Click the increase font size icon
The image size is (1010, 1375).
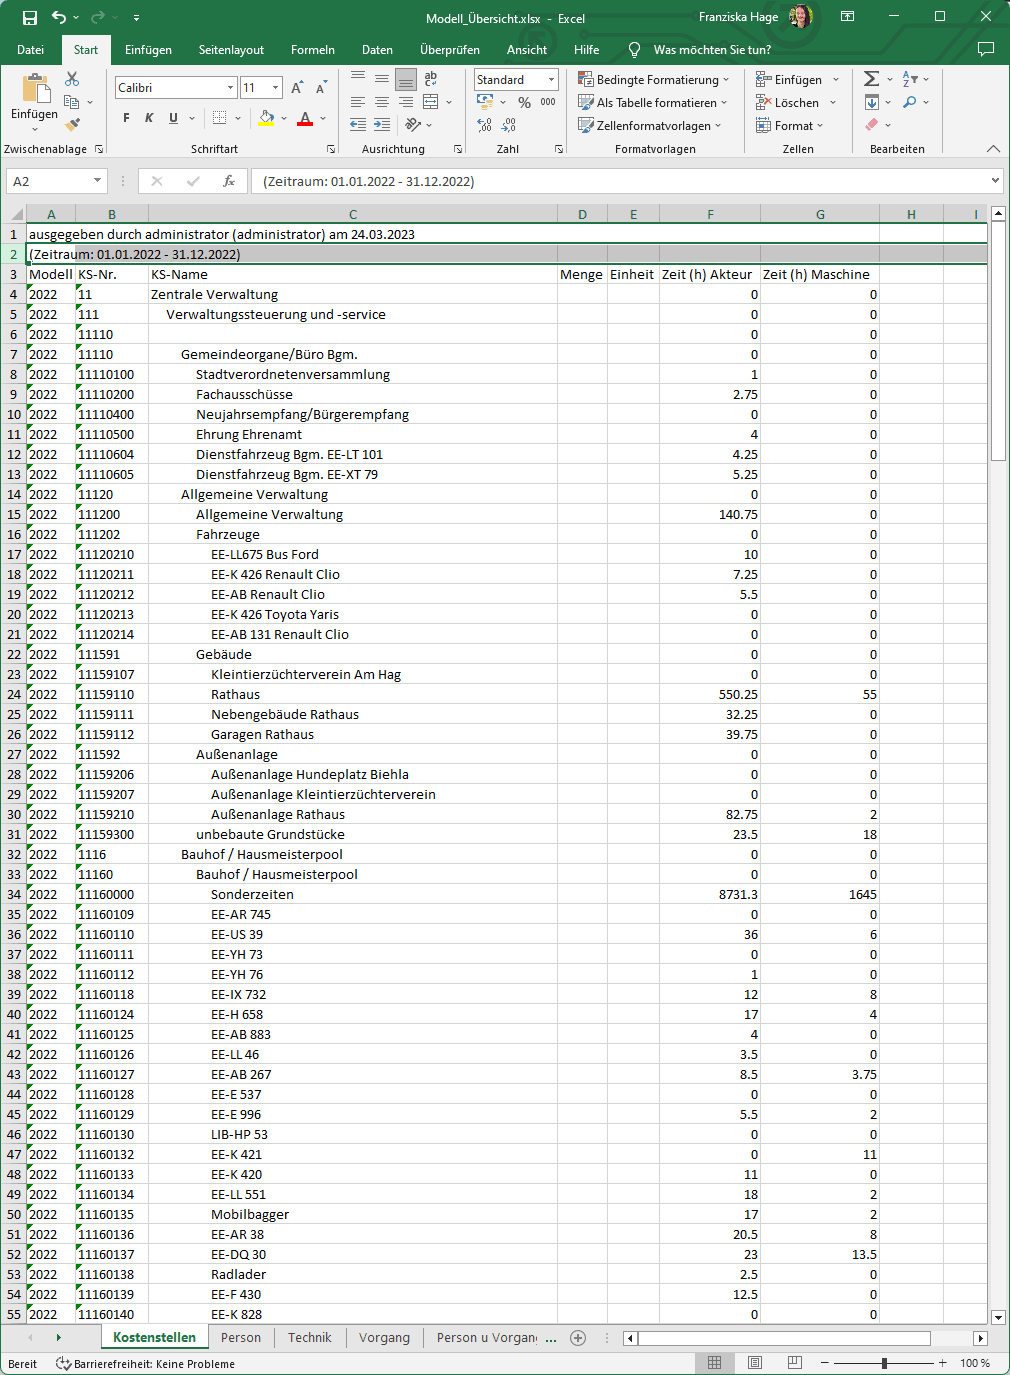(297, 88)
